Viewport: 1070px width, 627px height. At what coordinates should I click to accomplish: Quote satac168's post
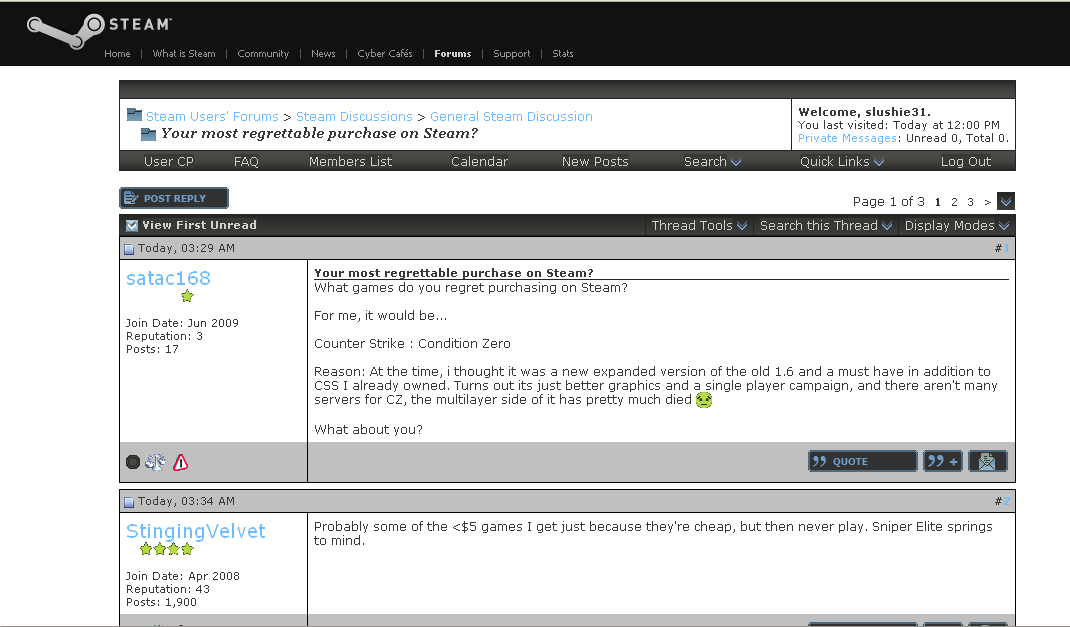pos(863,461)
